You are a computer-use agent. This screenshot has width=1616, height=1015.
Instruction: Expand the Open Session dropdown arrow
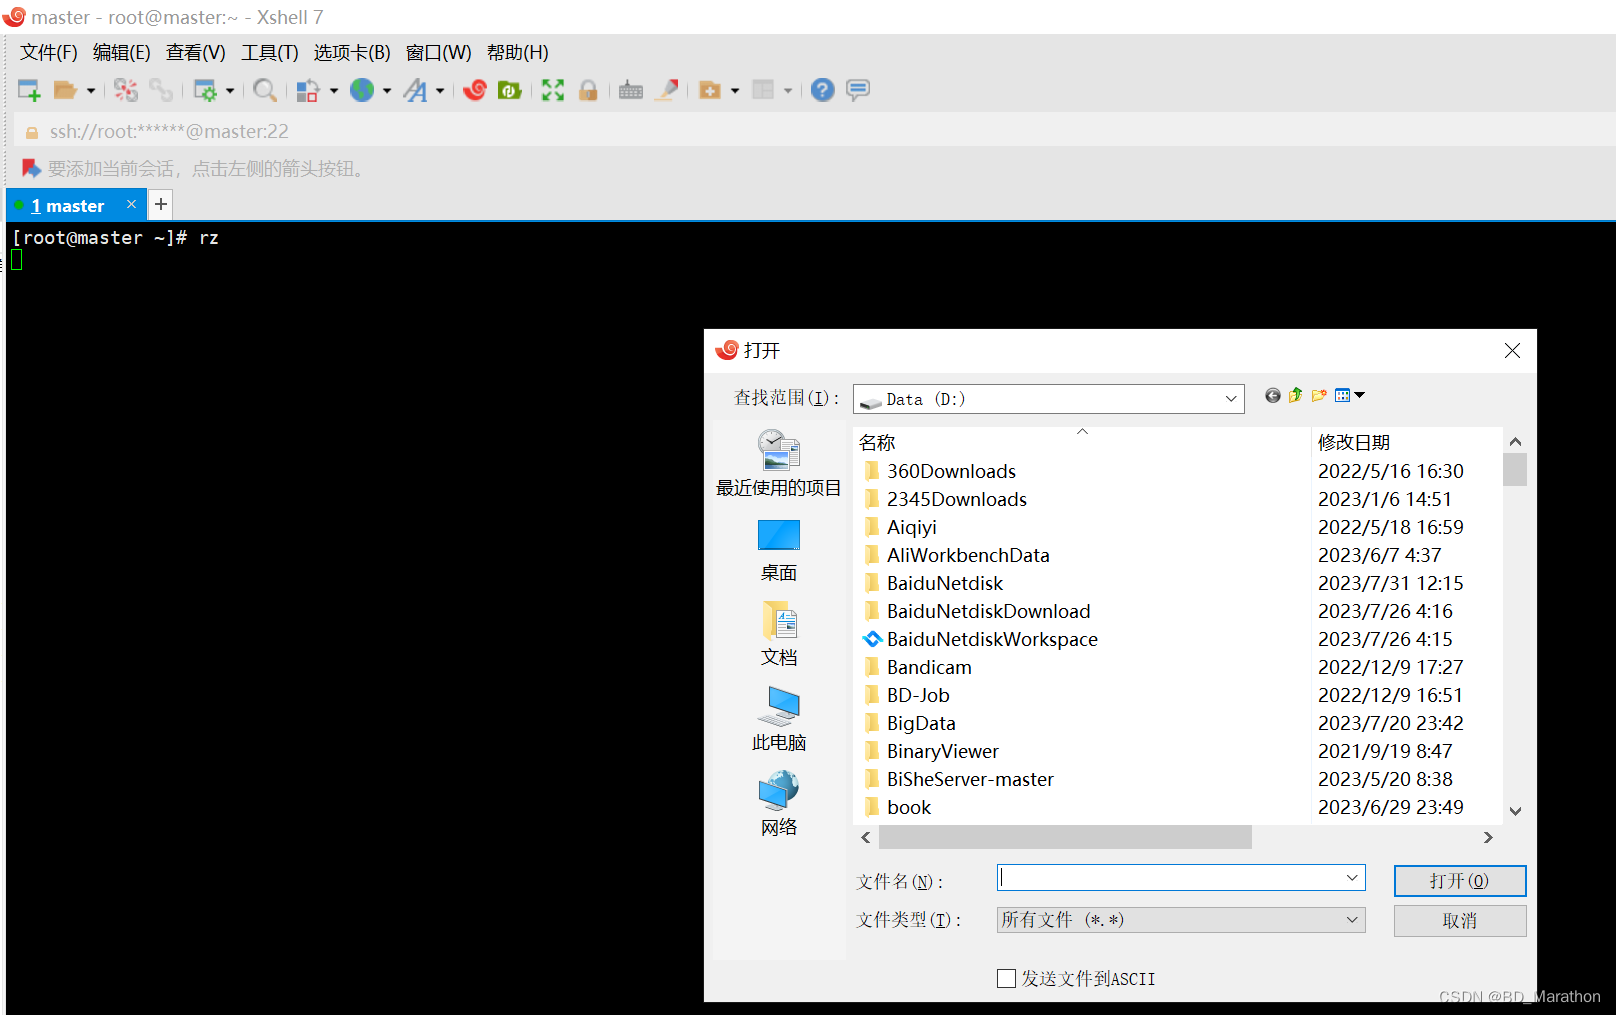pyautogui.click(x=91, y=90)
